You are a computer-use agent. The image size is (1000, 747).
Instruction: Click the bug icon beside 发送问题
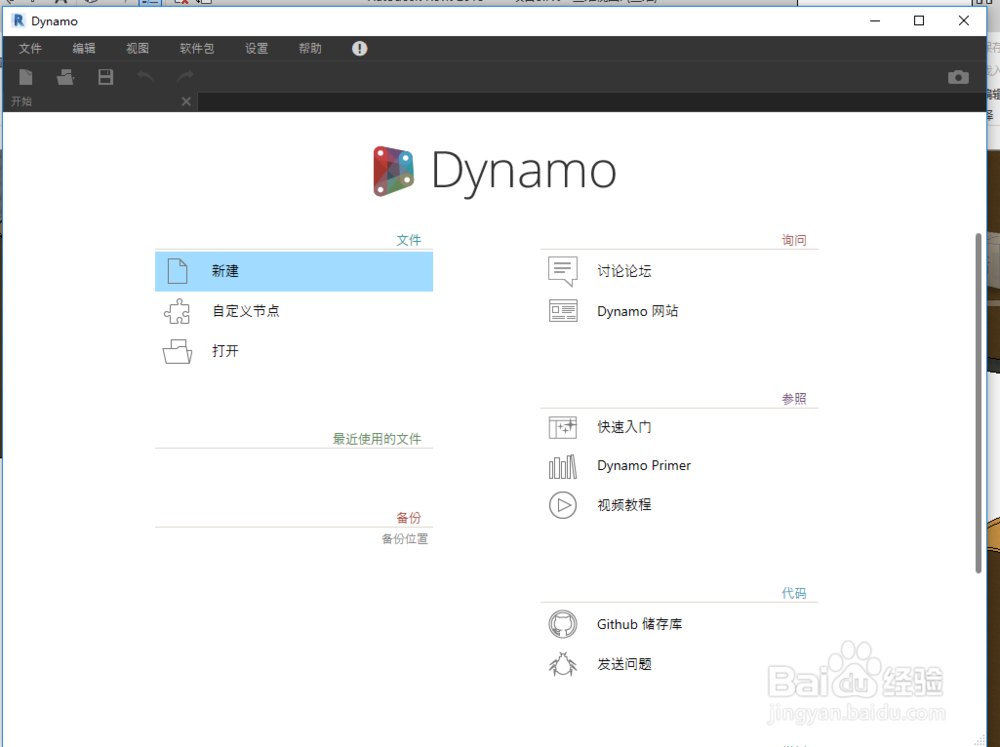point(563,664)
